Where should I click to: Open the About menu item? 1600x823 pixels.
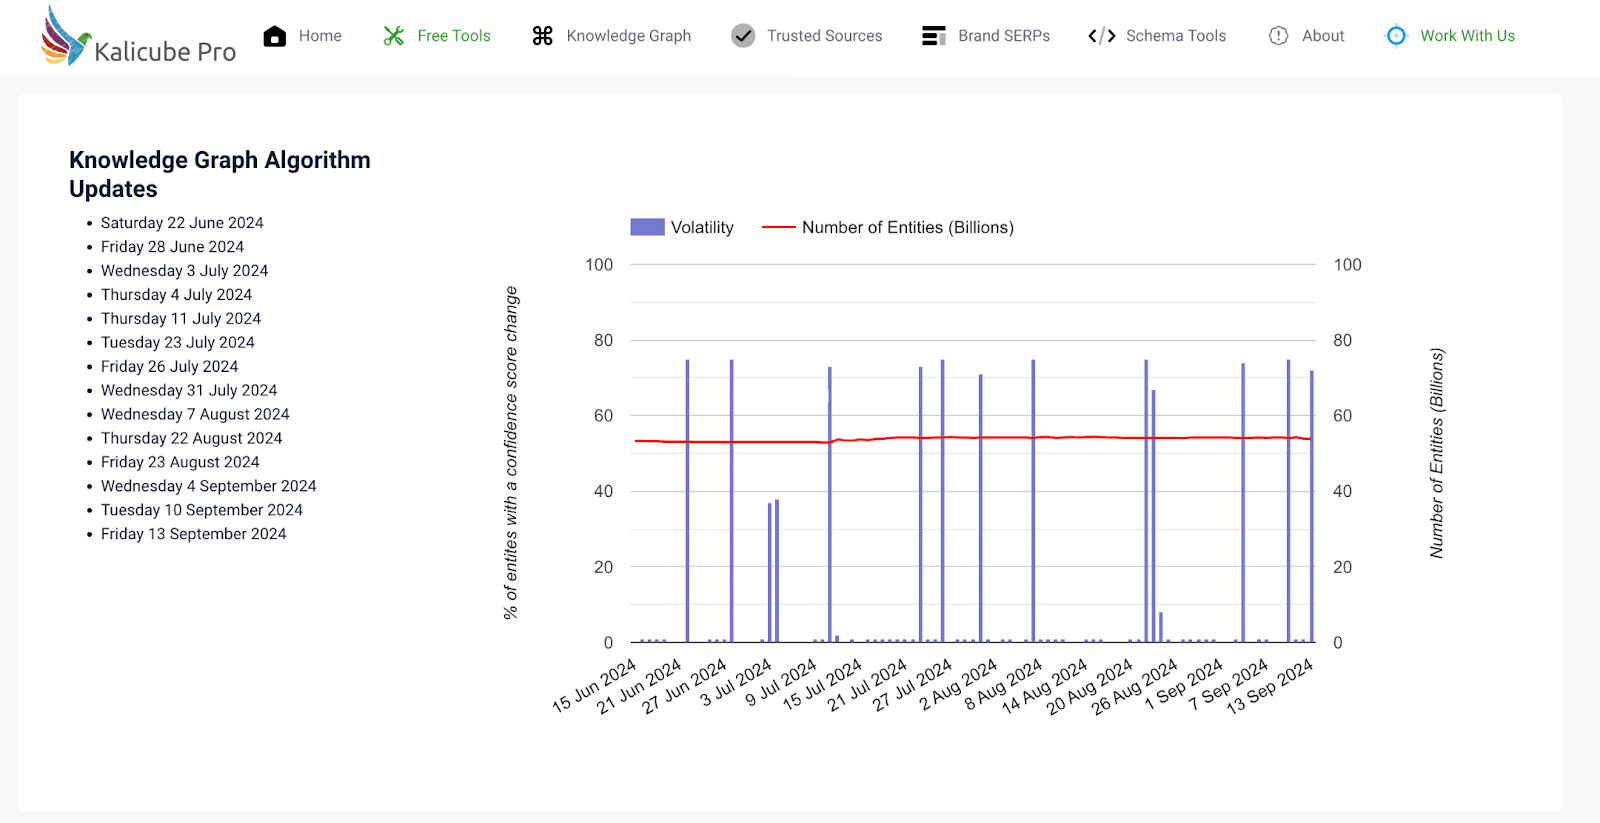tap(1323, 36)
